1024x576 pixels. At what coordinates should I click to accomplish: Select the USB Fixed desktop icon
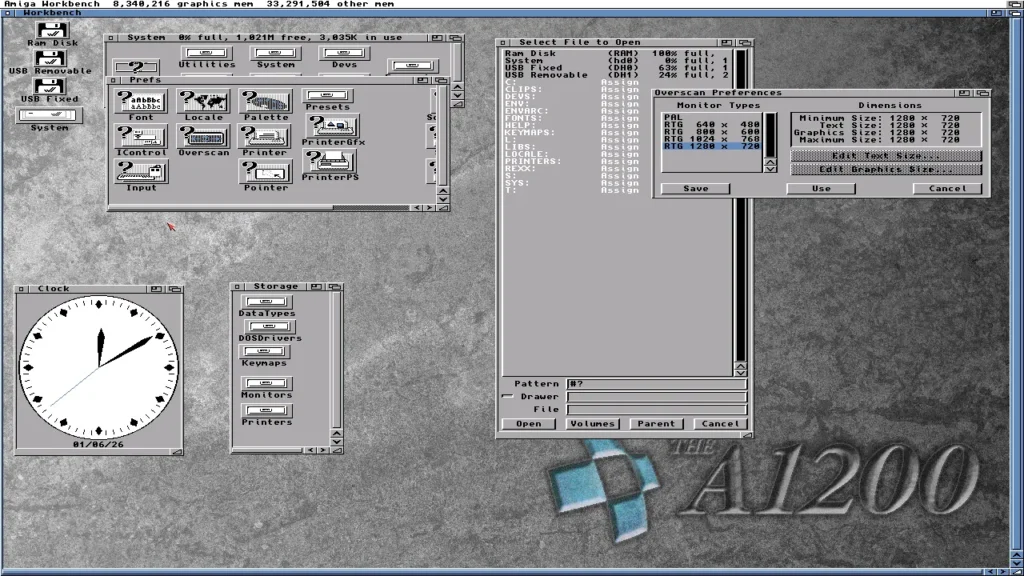pos(50,91)
